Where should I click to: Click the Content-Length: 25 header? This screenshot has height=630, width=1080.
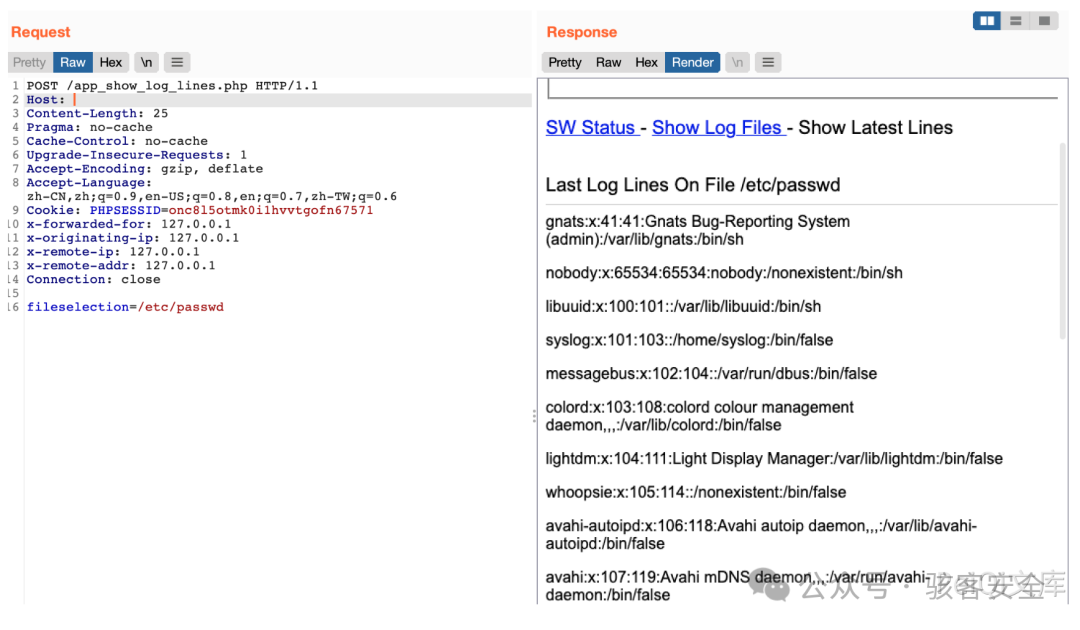coord(97,114)
